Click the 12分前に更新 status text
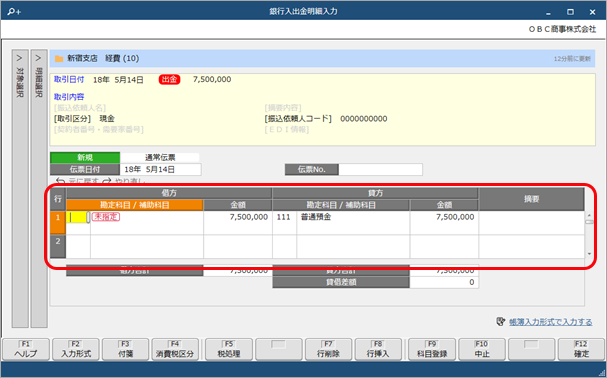The width and height of the screenshot is (607, 378). 572,59
